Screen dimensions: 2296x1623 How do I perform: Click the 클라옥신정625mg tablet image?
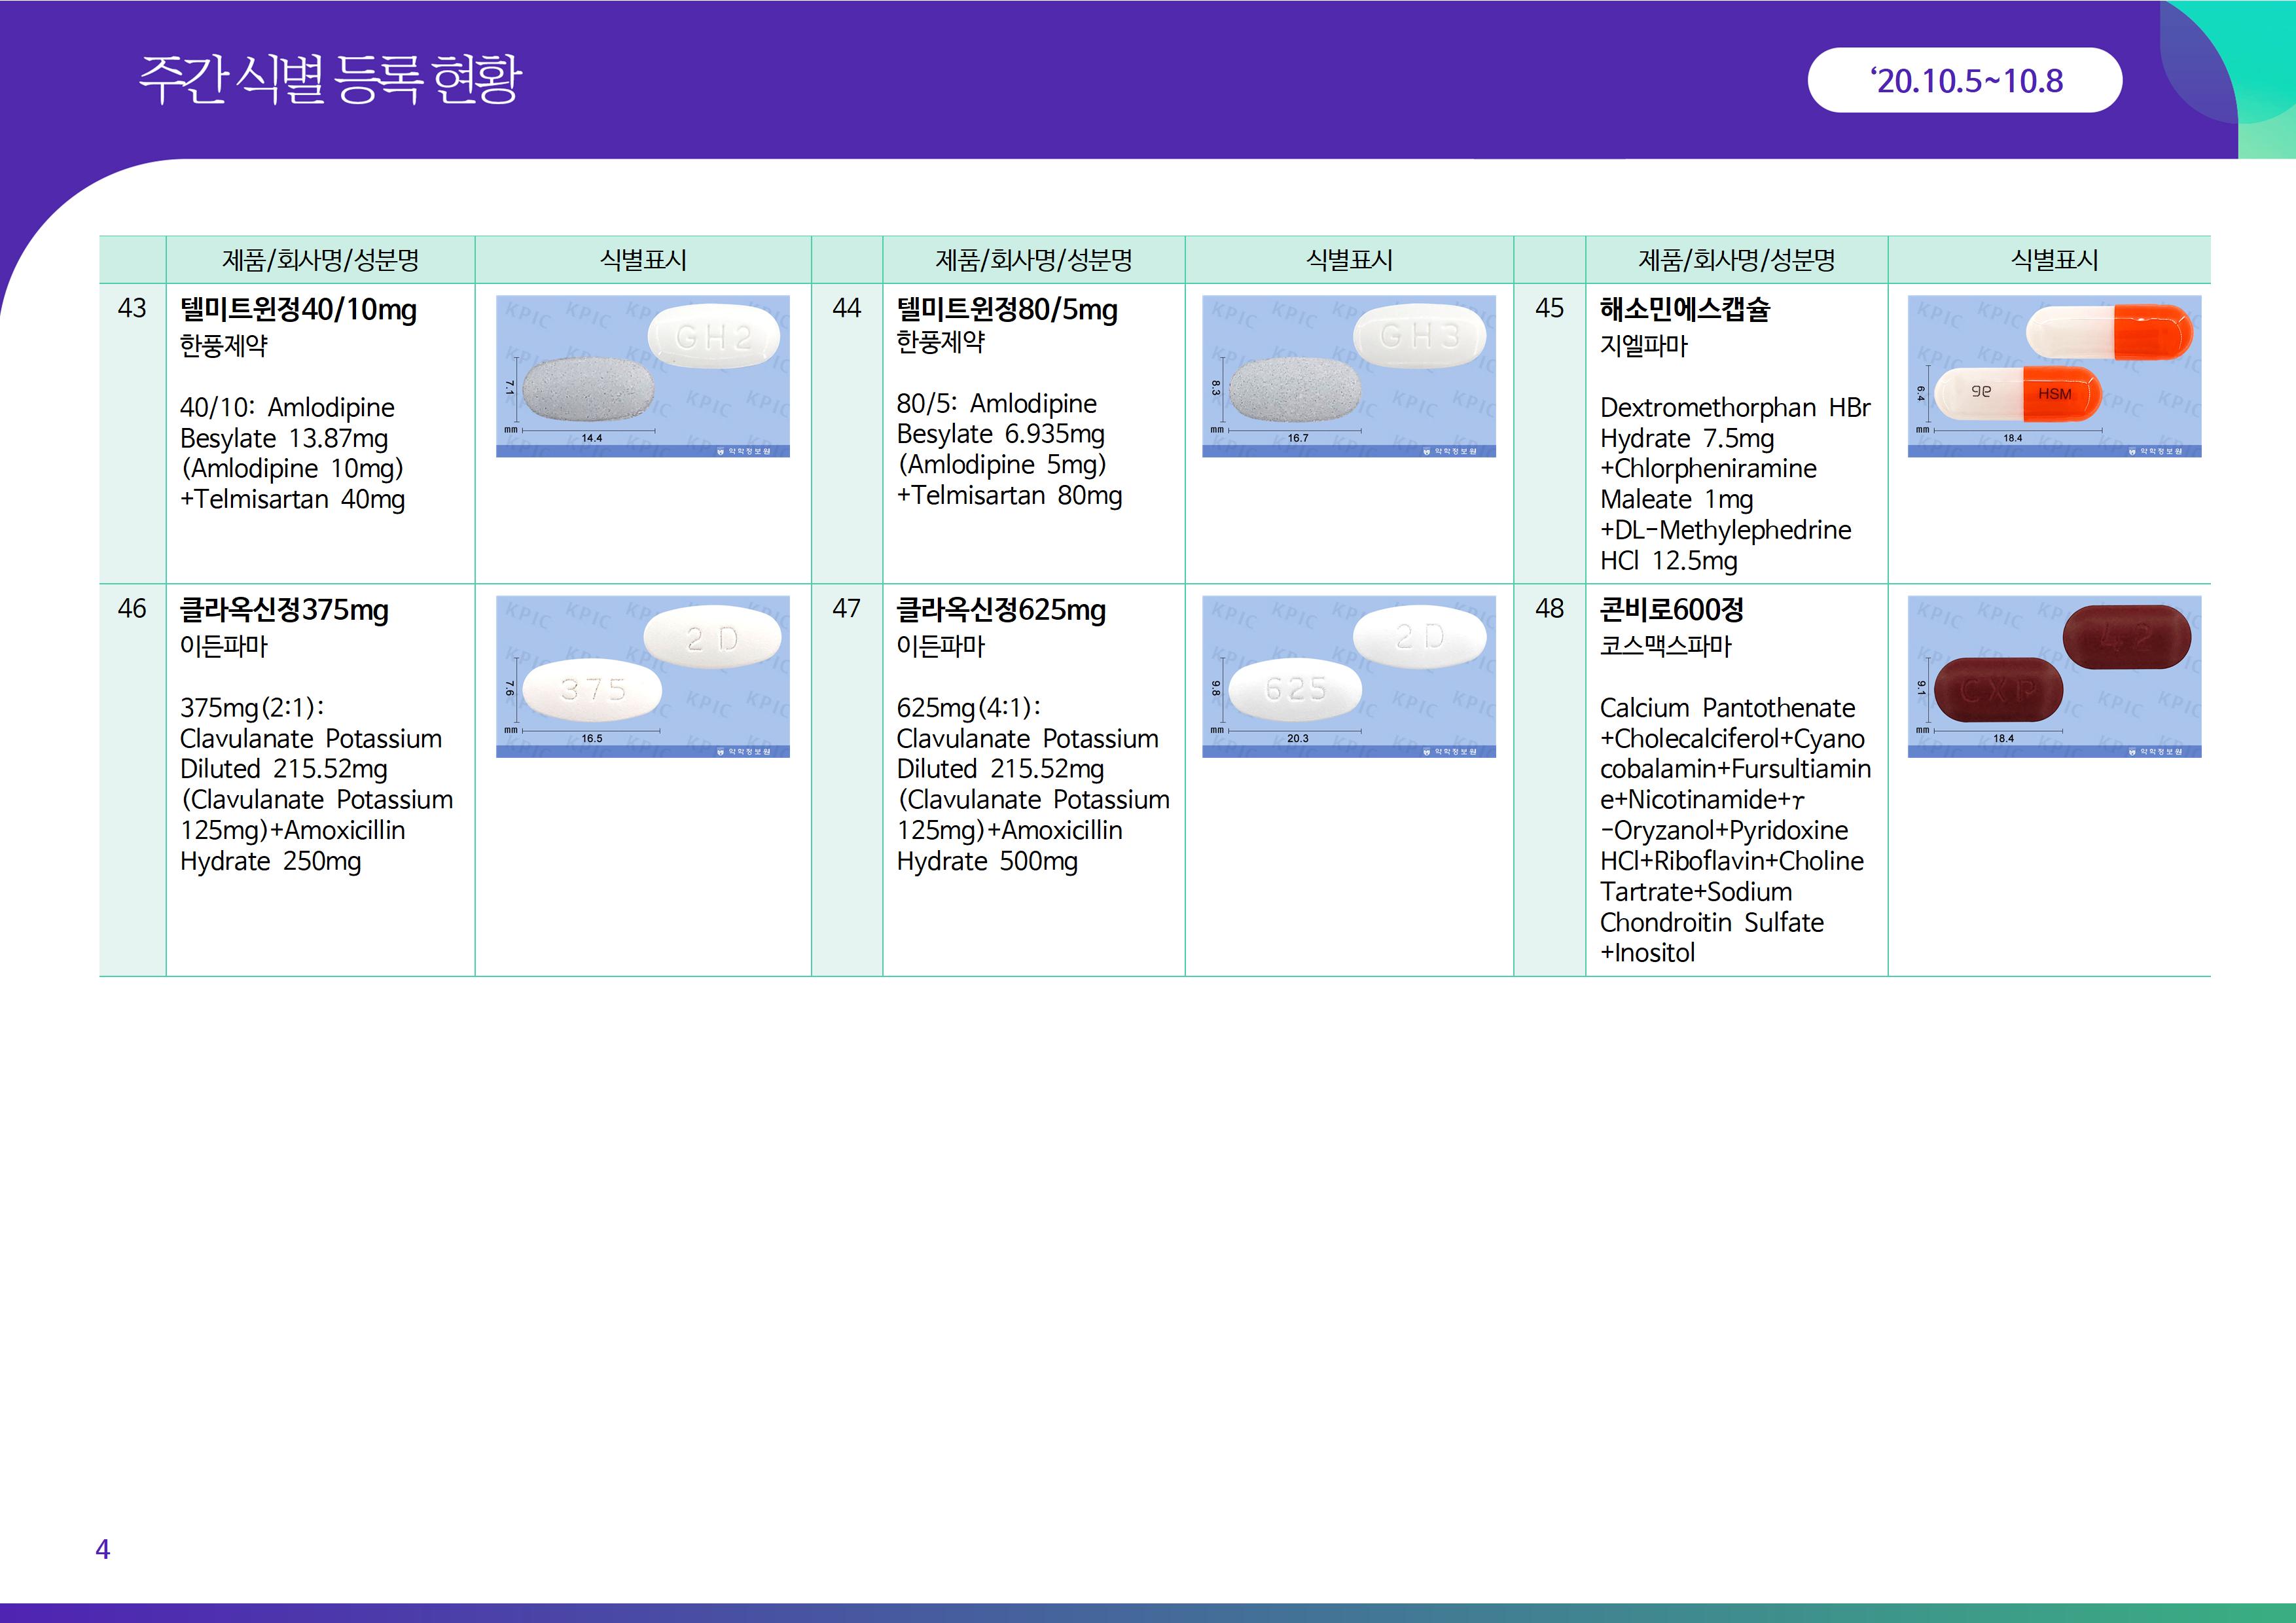(1348, 676)
